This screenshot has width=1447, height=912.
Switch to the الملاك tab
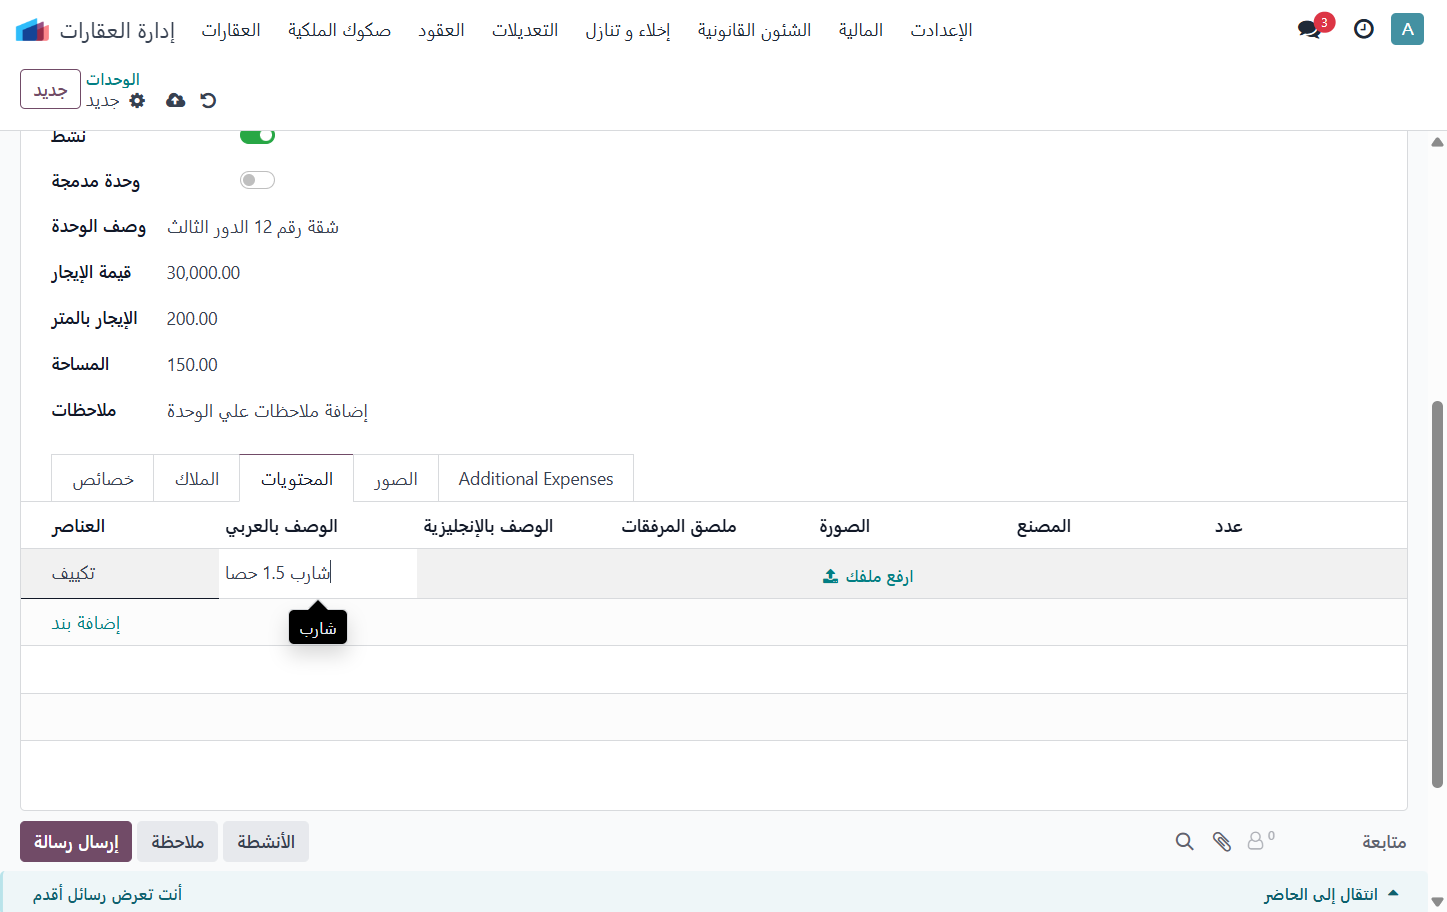point(197,479)
